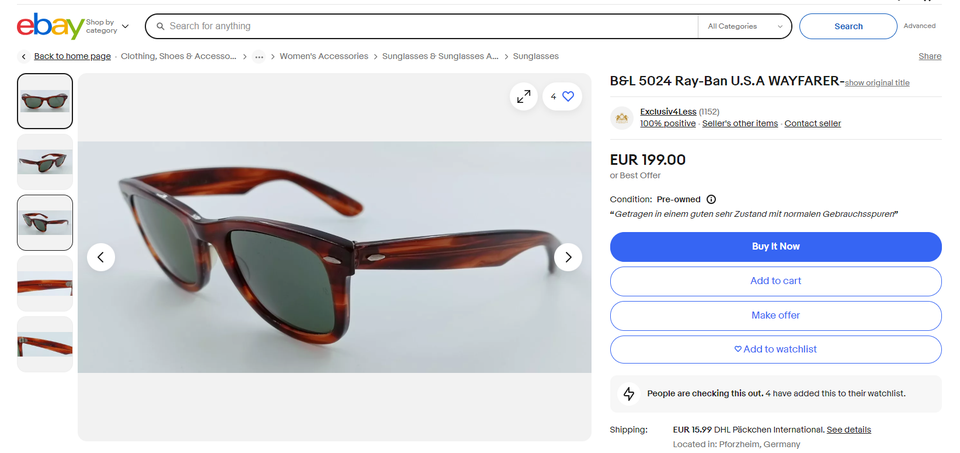Click the or Best Offer text
The image size is (960, 453).
point(635,176)
